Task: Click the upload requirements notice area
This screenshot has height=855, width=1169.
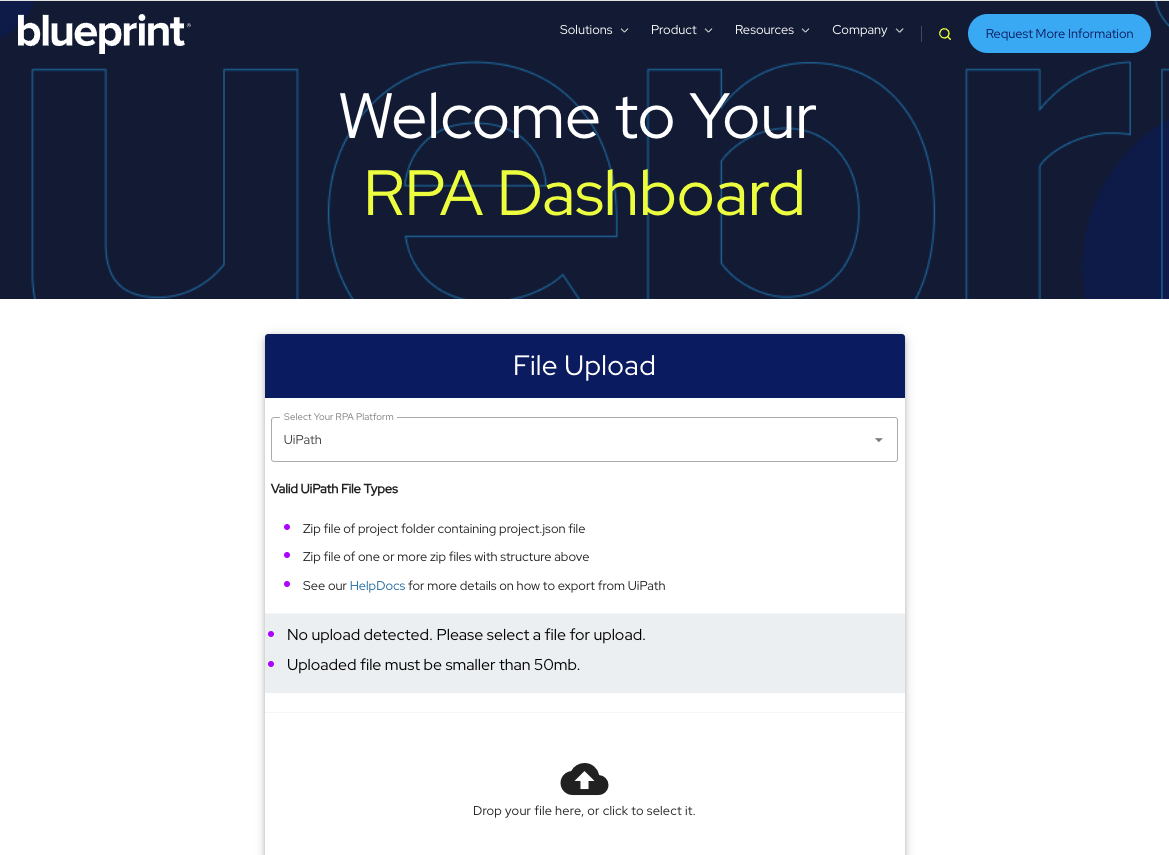Action: 584,649
